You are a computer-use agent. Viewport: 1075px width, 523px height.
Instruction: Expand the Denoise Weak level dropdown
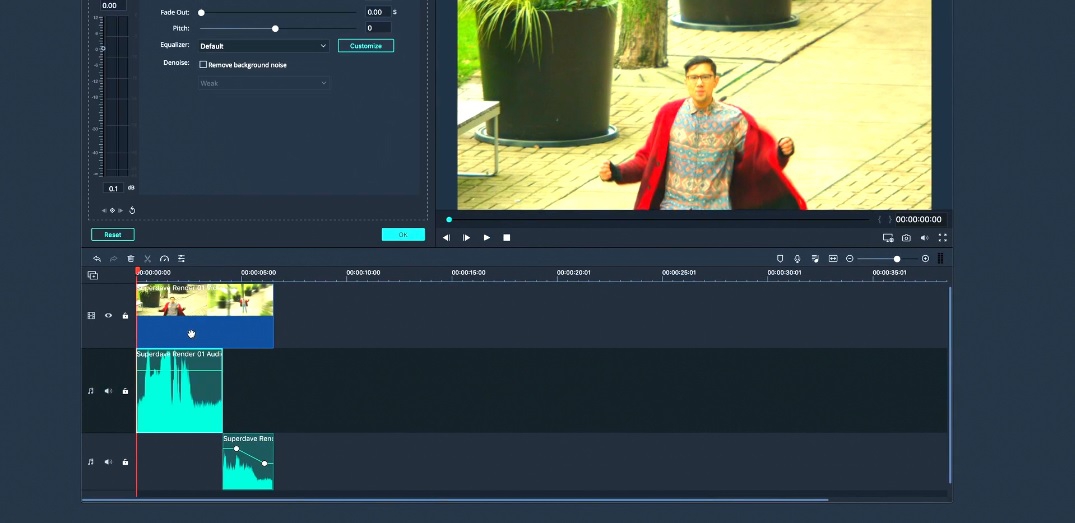pos(263,83)
